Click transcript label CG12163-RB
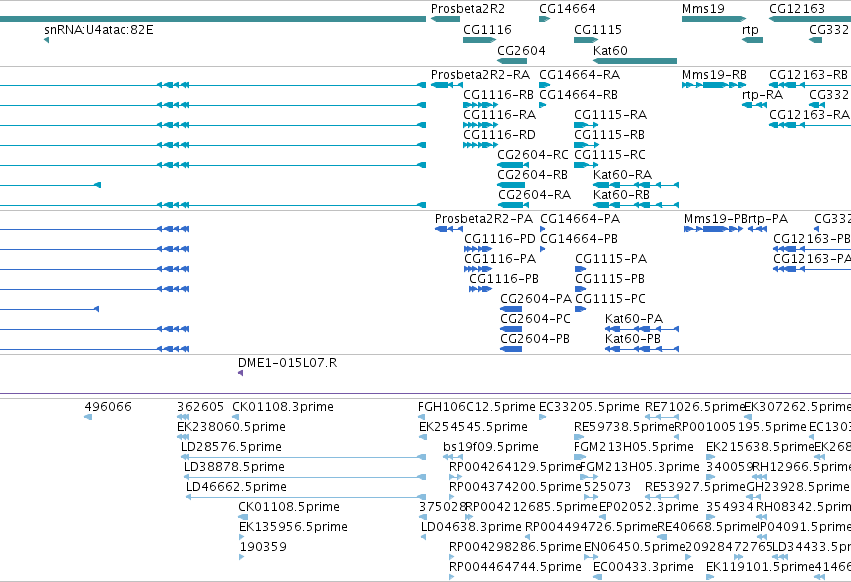The width and height of the screenshot is (851, 582). pyautogui.click(x=808, y=74)
